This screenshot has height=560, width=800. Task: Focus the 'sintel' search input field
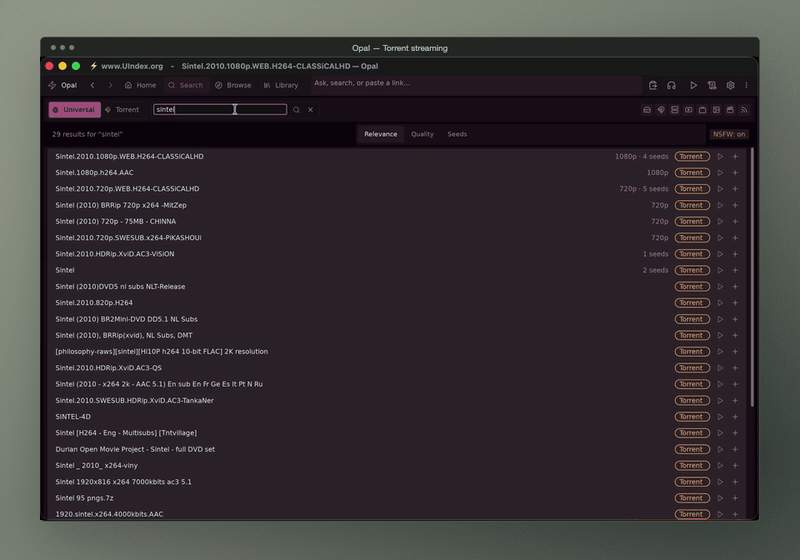click(220, 110)
